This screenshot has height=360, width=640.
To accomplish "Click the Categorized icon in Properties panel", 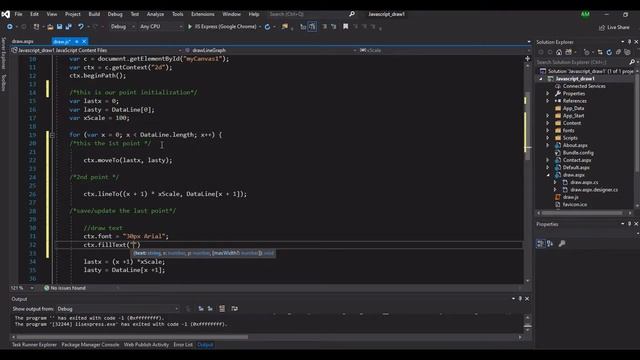I will [x=540, y=244].
